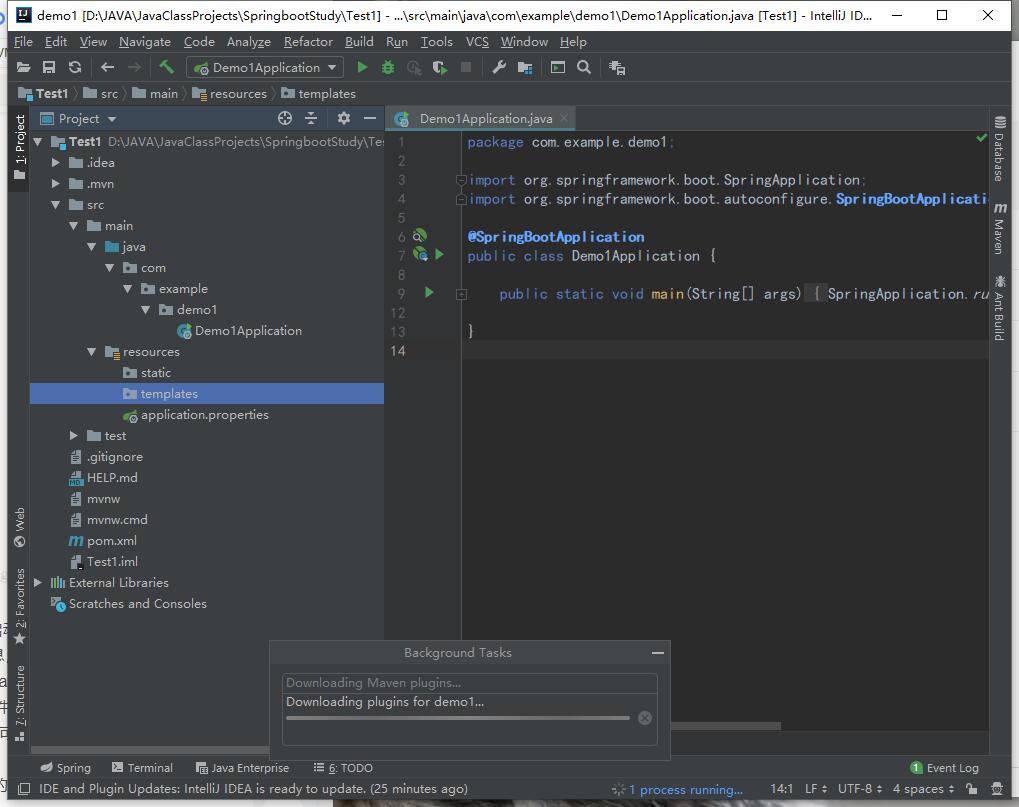The height and width of the screenshot is (807, 1019).
Task: Click the Project panel gear icon
Action: (x=343, y=118)
